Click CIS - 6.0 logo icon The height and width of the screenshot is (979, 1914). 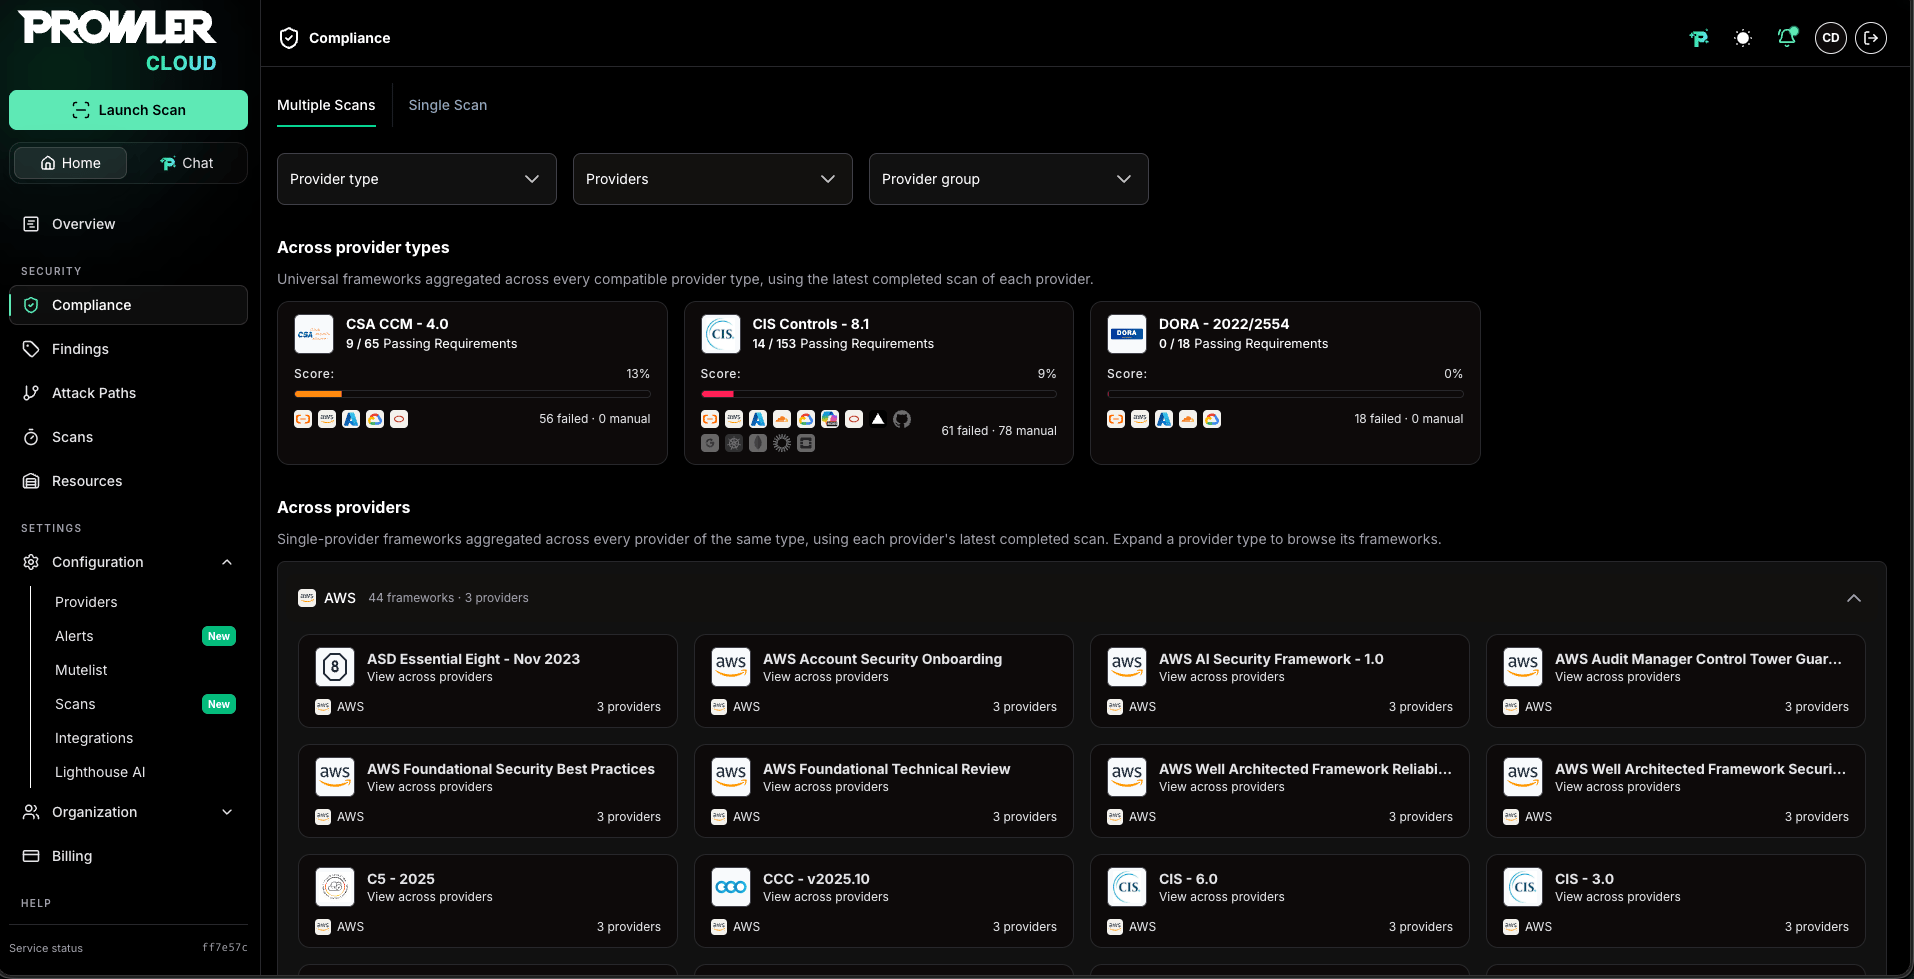point(1127,887)
